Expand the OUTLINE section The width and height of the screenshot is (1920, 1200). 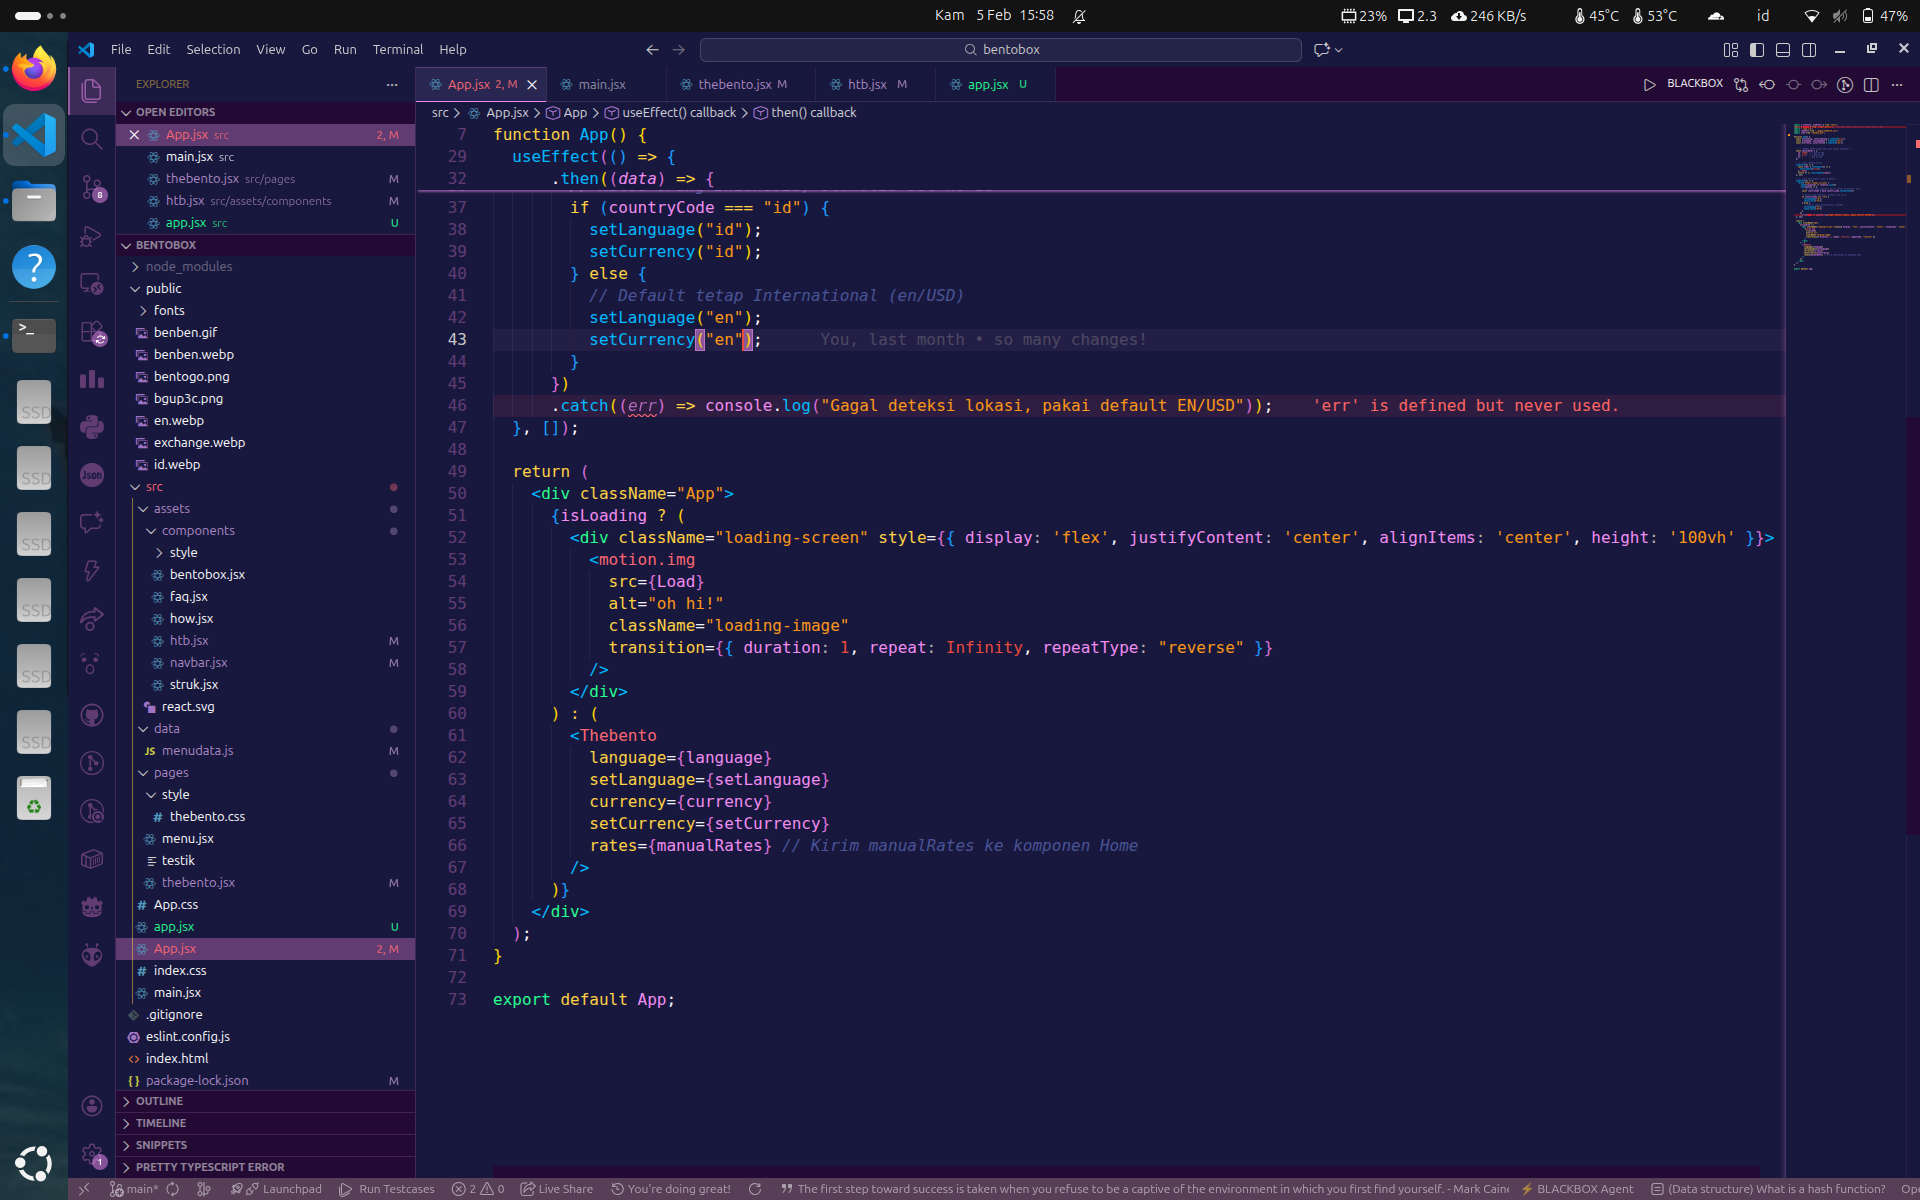pos(159,1101)
